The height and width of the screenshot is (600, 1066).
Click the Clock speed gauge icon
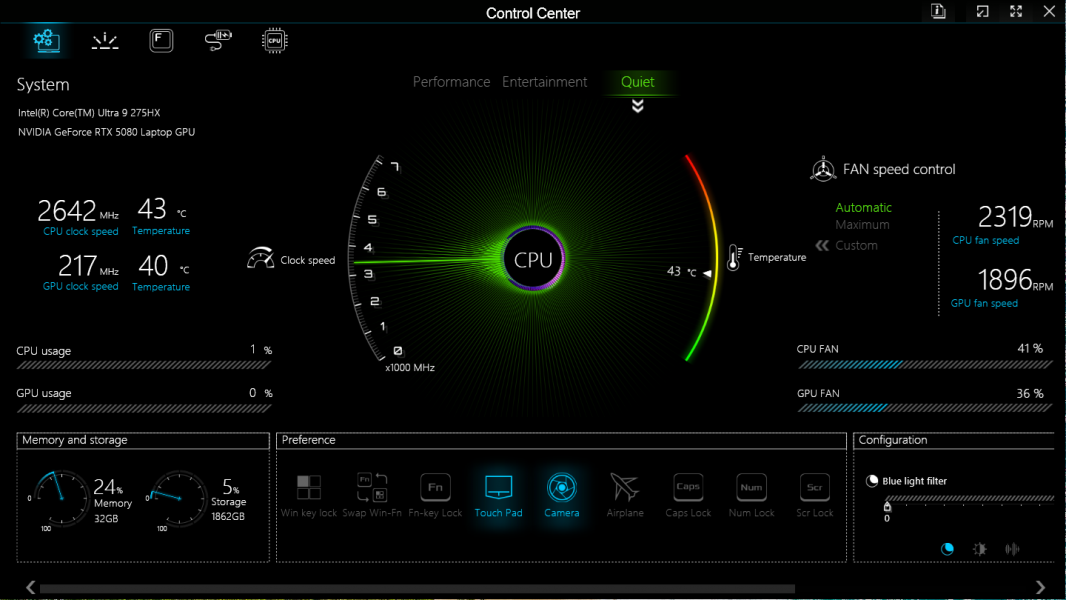pos(260,258)
